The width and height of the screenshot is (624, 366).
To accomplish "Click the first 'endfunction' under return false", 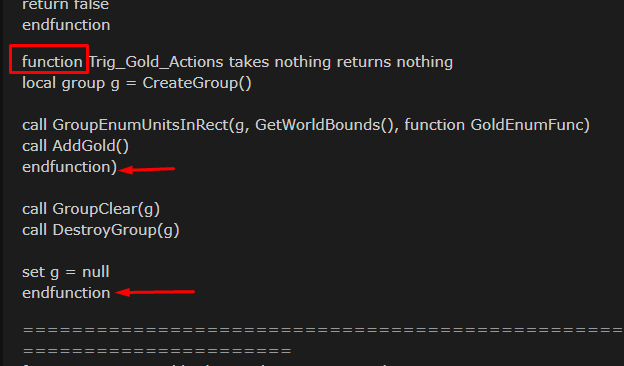I will (66, 25).
